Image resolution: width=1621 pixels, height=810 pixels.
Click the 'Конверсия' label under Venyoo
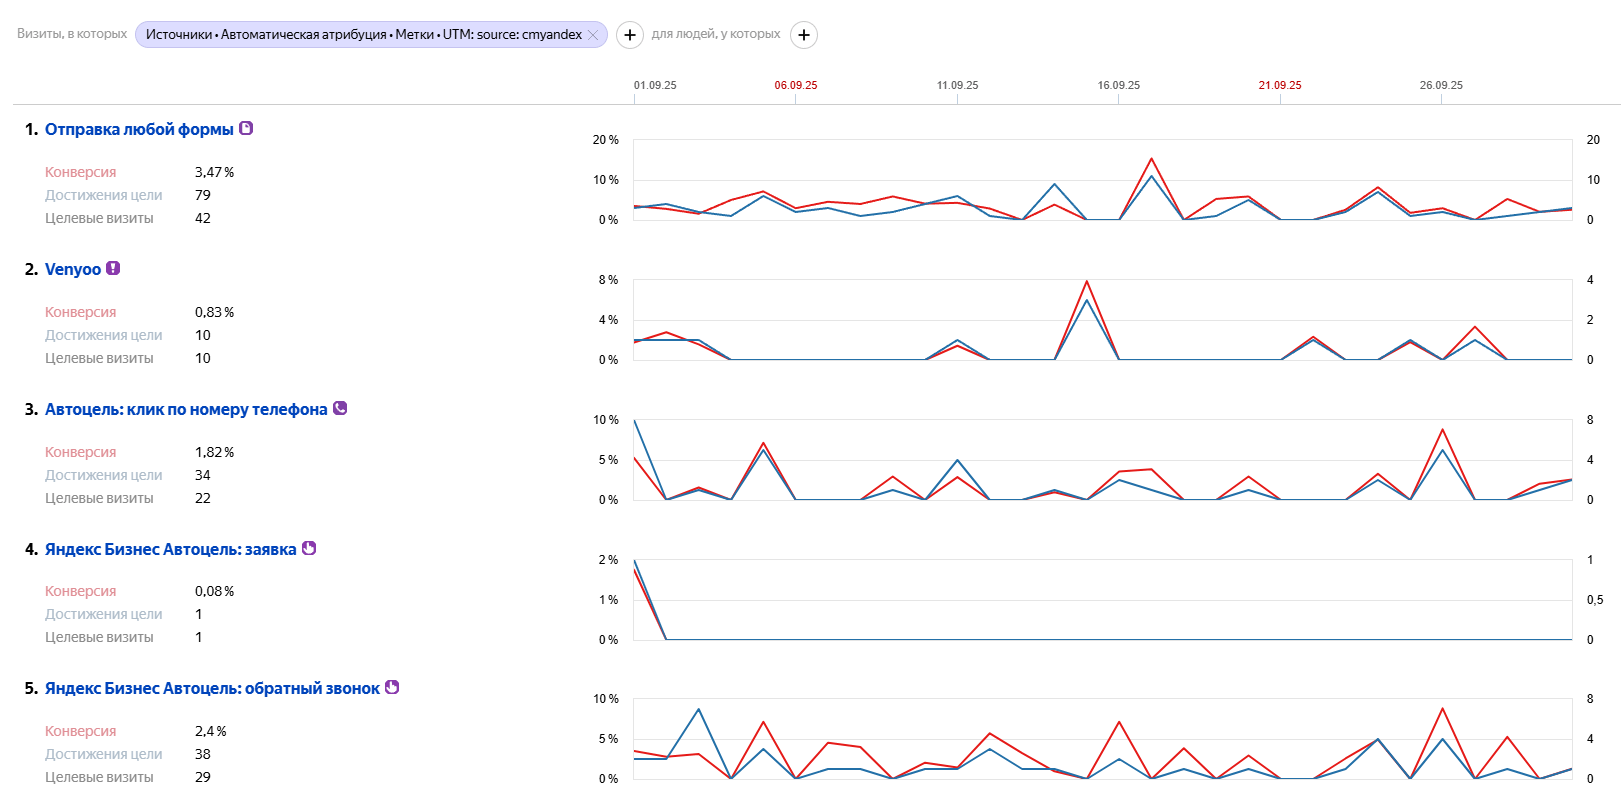coord(80,312)
